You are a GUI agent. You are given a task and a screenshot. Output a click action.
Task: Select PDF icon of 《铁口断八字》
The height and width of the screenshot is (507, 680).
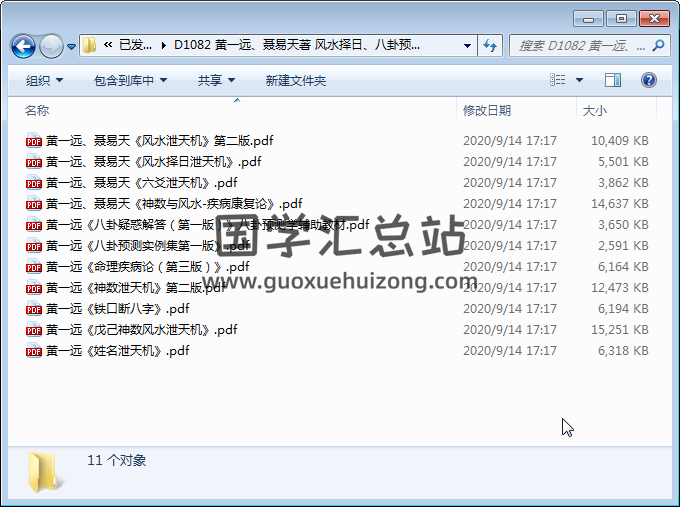coord(34,308)
